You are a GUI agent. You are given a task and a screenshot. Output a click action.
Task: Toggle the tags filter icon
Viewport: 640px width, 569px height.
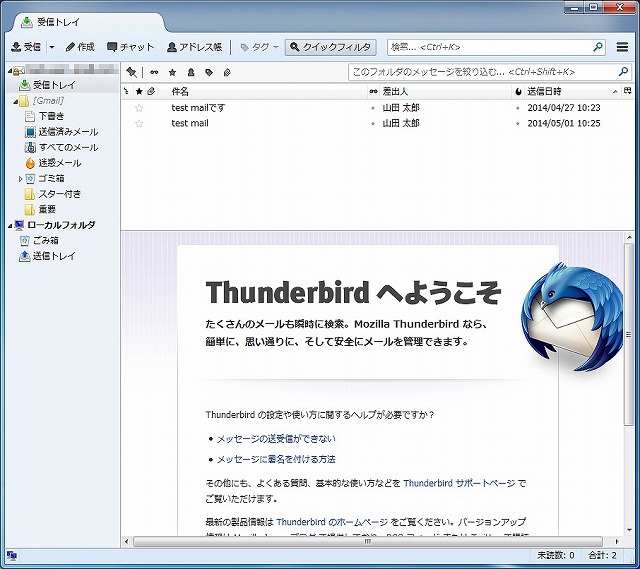(x=209, y=72)
